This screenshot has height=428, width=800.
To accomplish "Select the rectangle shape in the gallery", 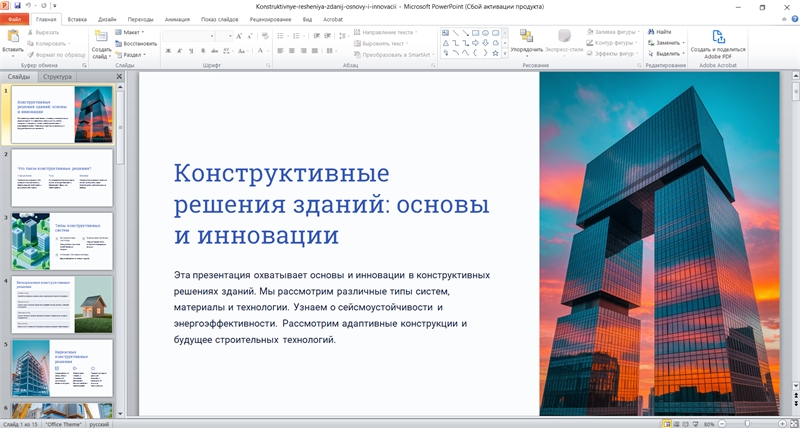I will [x=476, y=33].
